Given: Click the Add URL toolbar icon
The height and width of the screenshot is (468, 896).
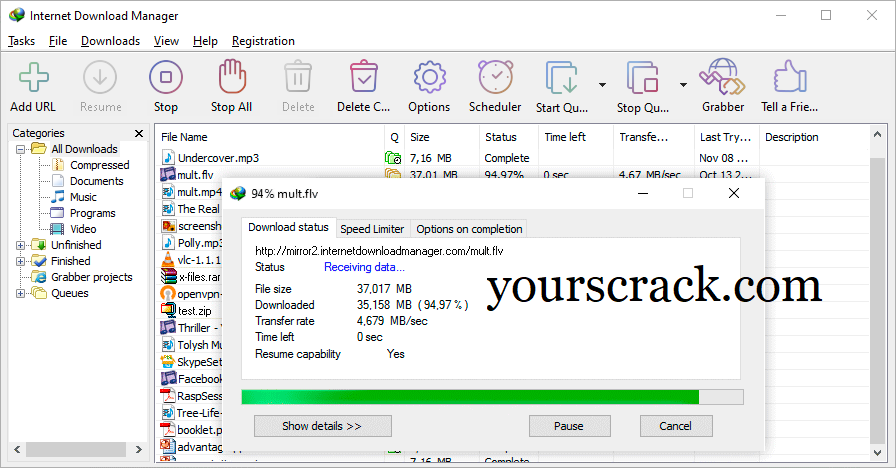Looking at the screenshot, I should click(x=33, y=77).
